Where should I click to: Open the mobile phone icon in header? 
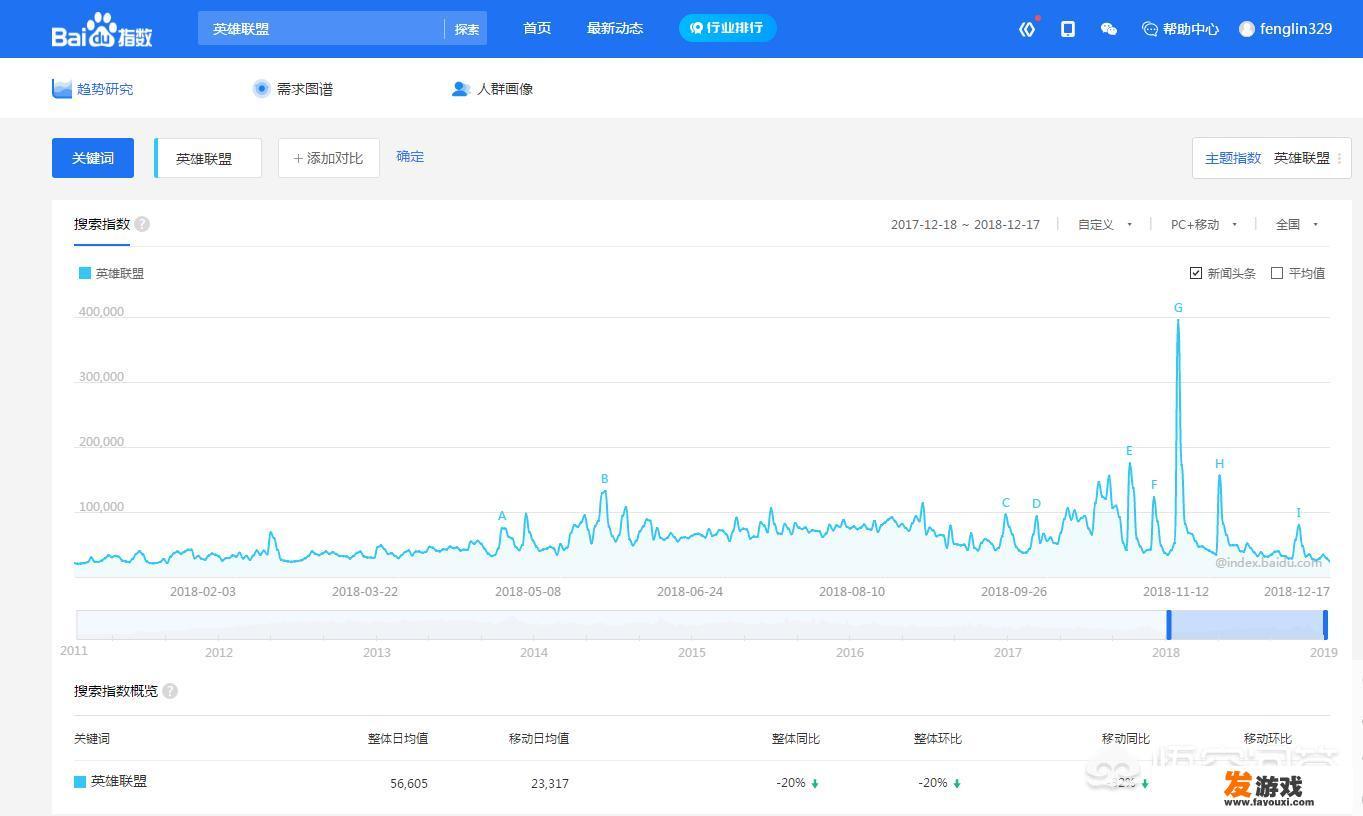coord(1068,29)
